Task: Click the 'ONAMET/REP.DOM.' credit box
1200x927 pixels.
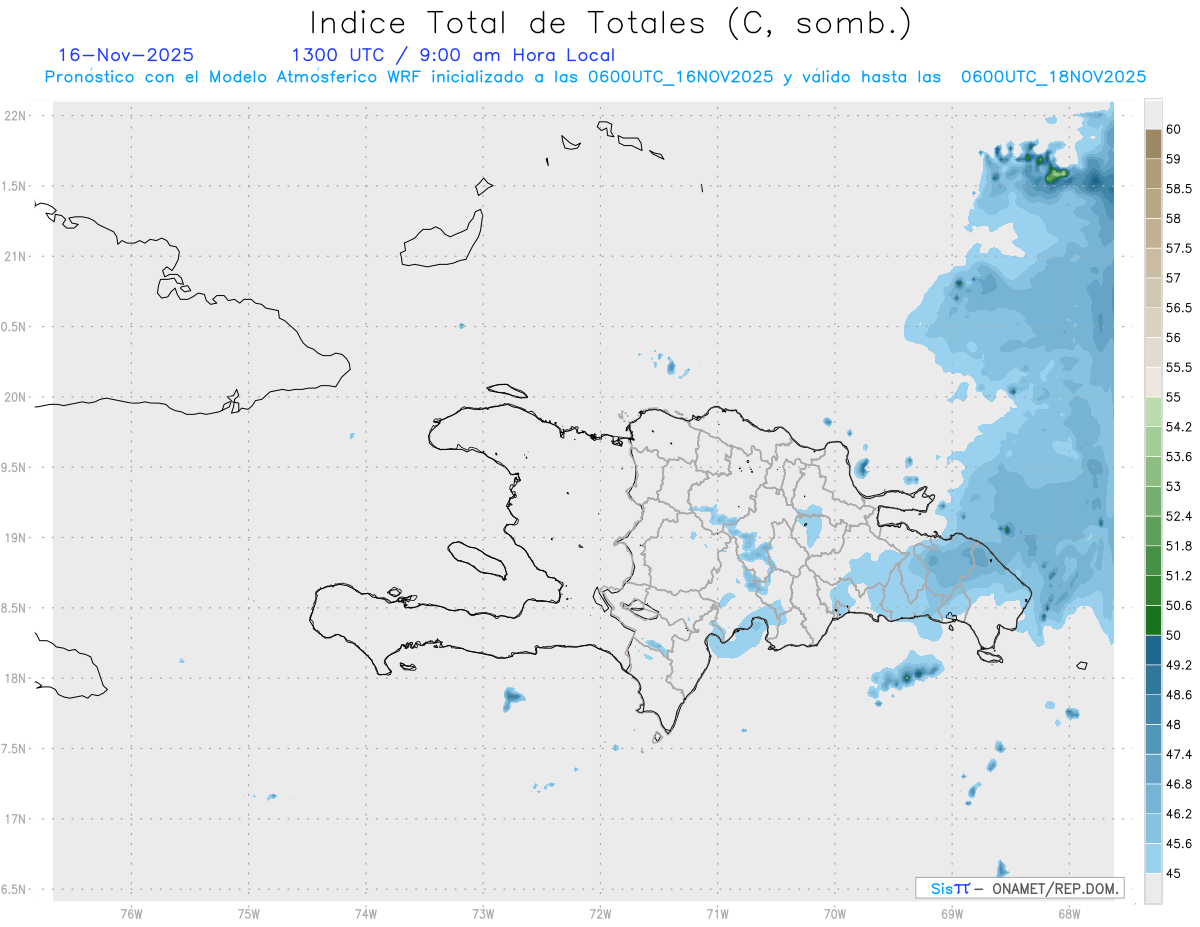Action: point(1020,888)
